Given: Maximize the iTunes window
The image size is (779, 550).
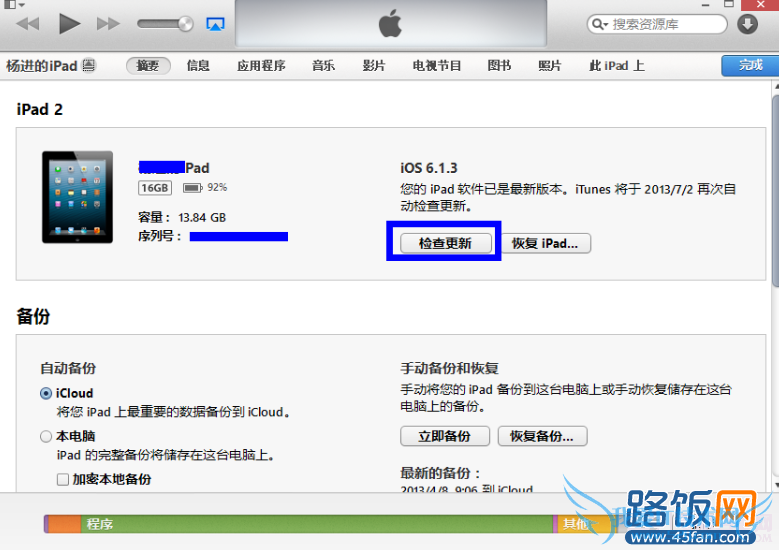Looking at the screenshot, I should (x=729, y=4).
